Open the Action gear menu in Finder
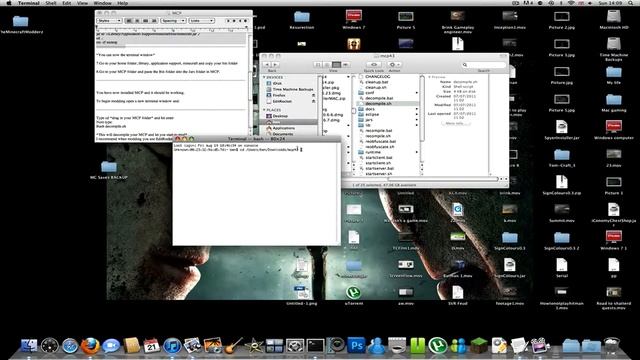 coord(394,64)
